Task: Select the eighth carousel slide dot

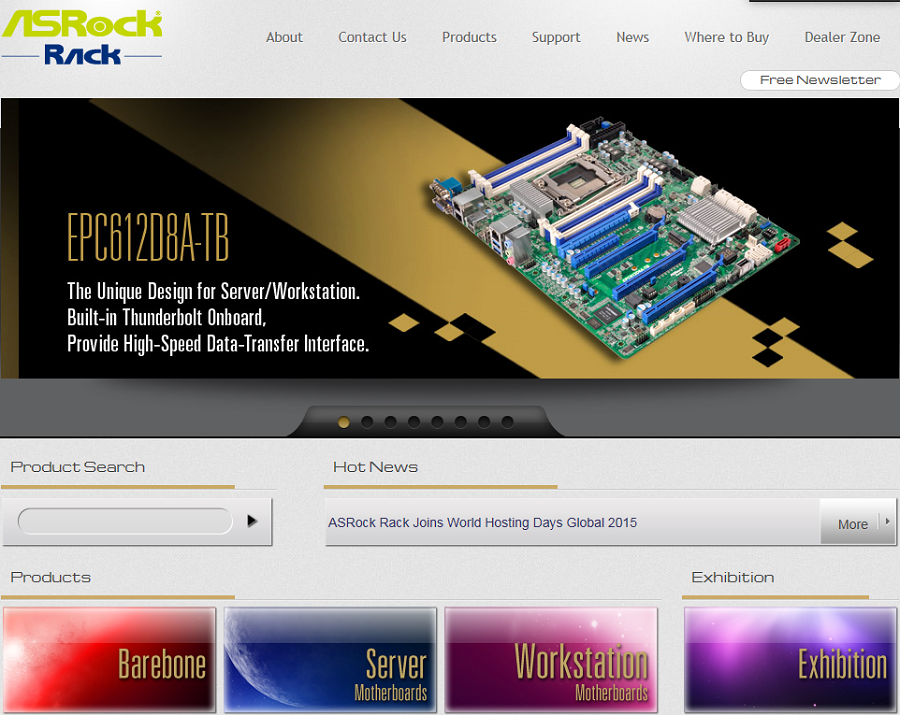Action: pyautogui.click(x=507, y=422)
